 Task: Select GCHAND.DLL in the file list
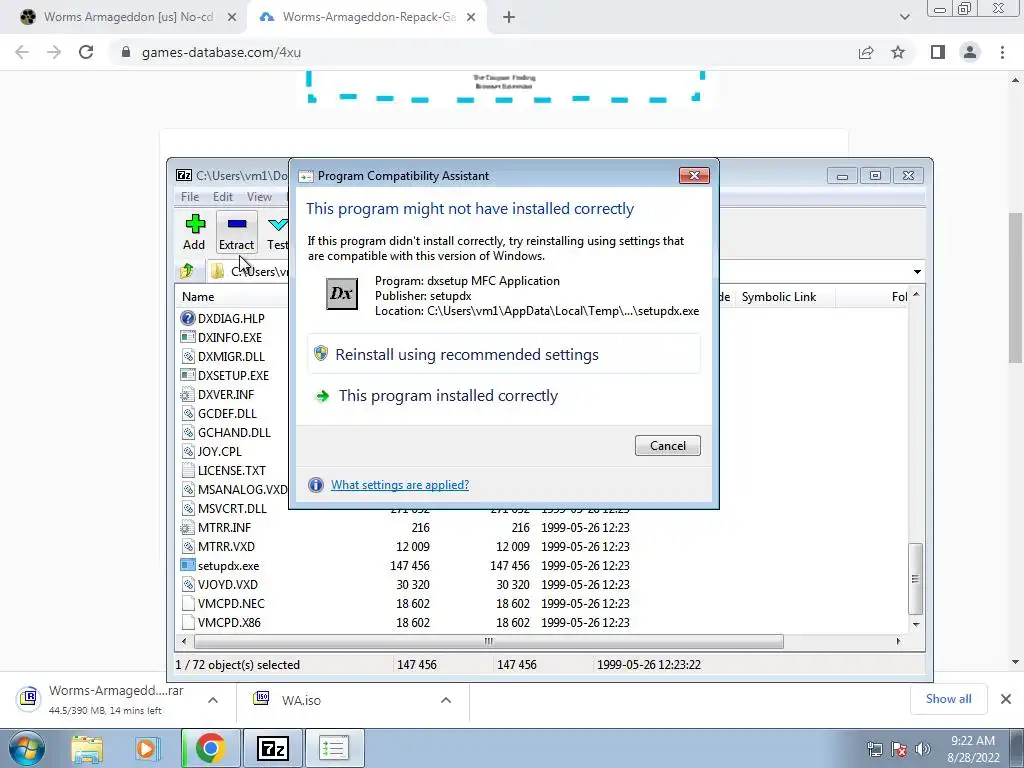234,432
